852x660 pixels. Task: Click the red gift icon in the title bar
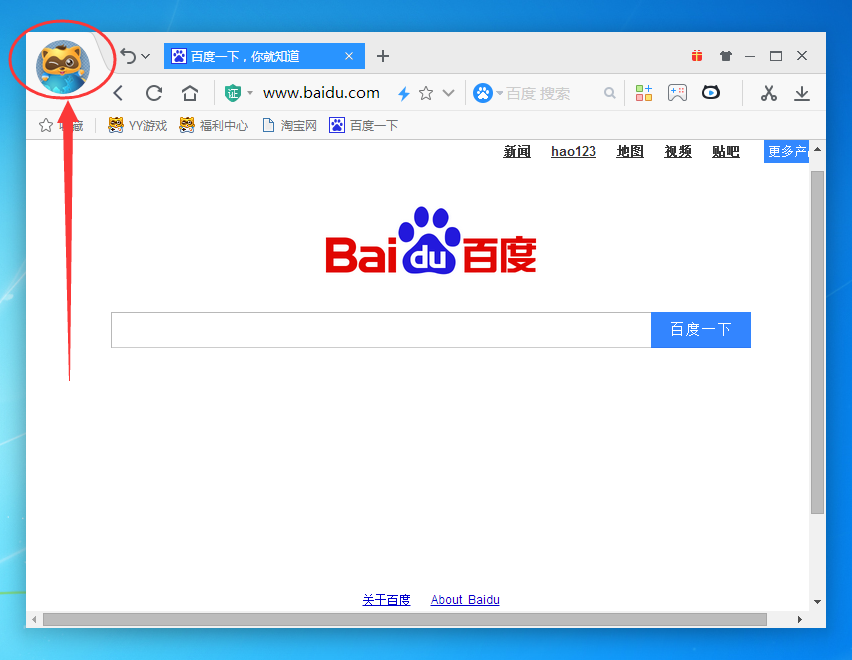pos(697,56)
